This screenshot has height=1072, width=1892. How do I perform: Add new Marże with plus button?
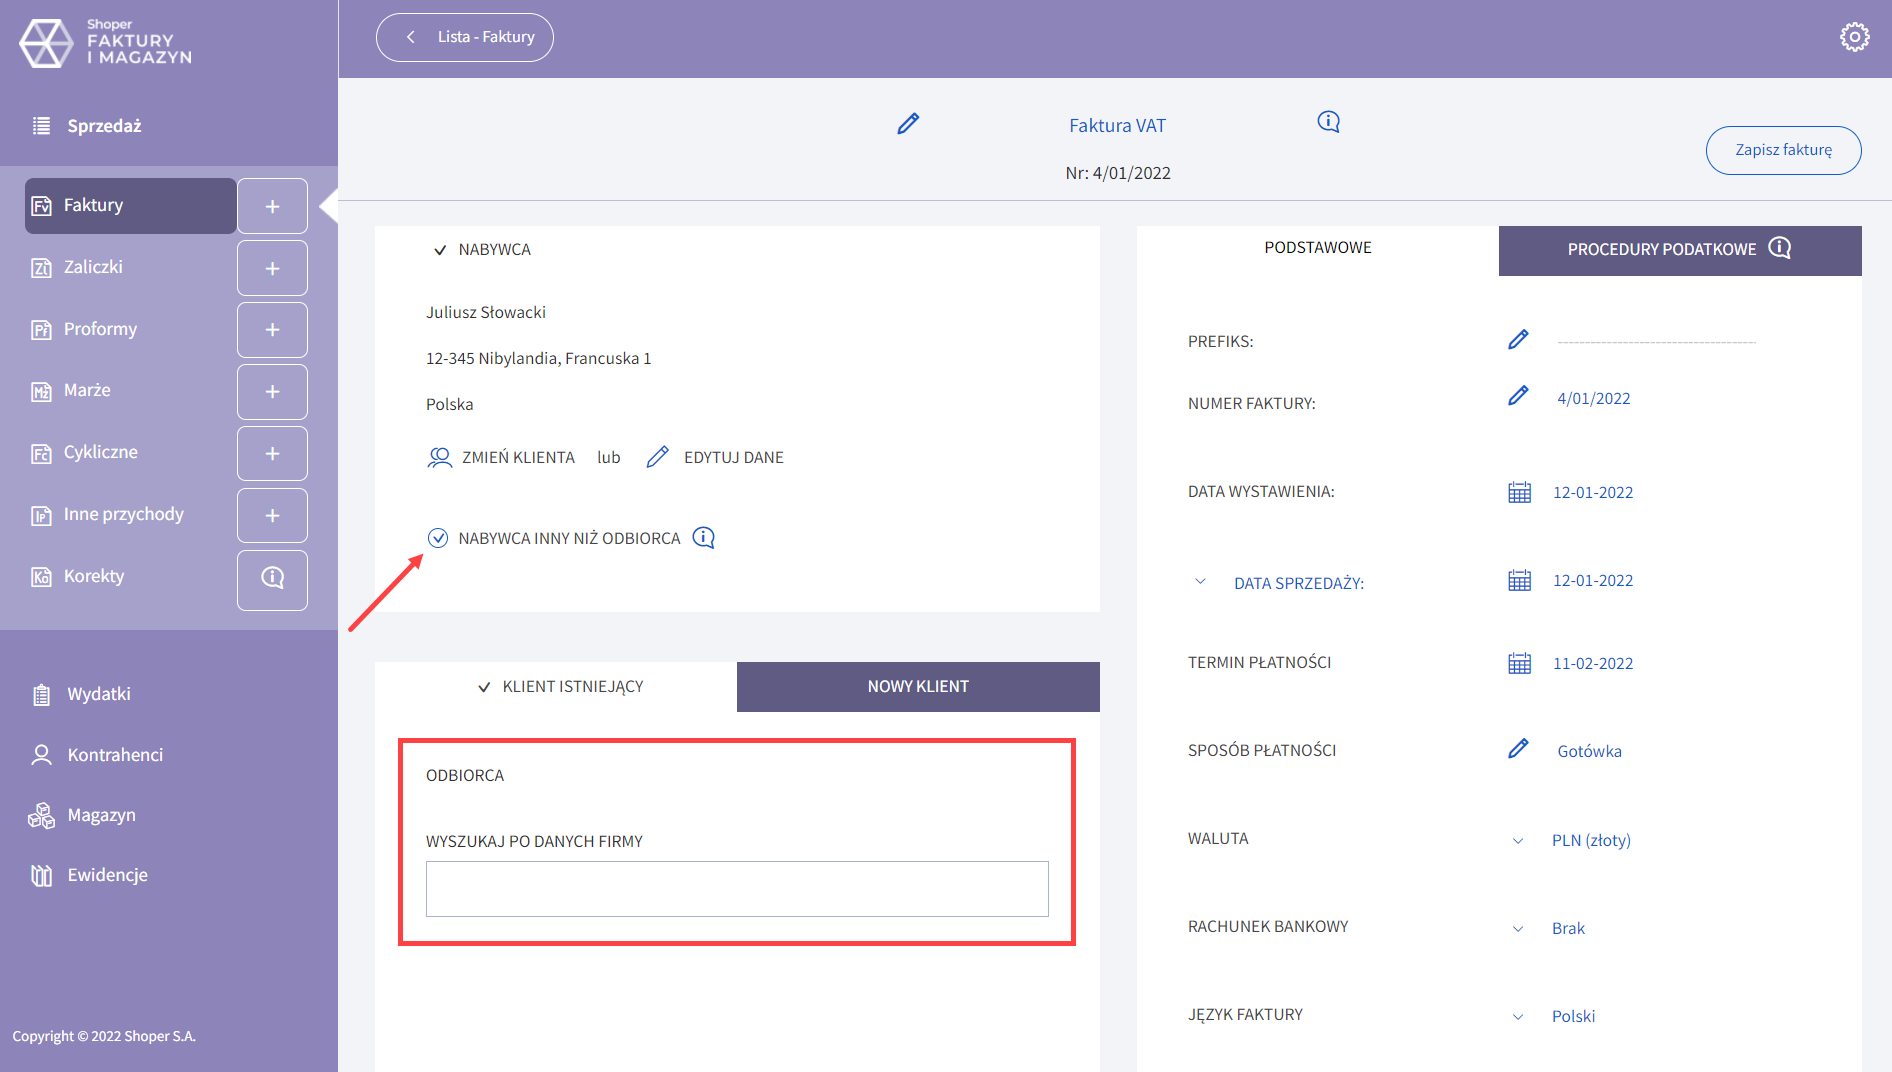point(272,392)
